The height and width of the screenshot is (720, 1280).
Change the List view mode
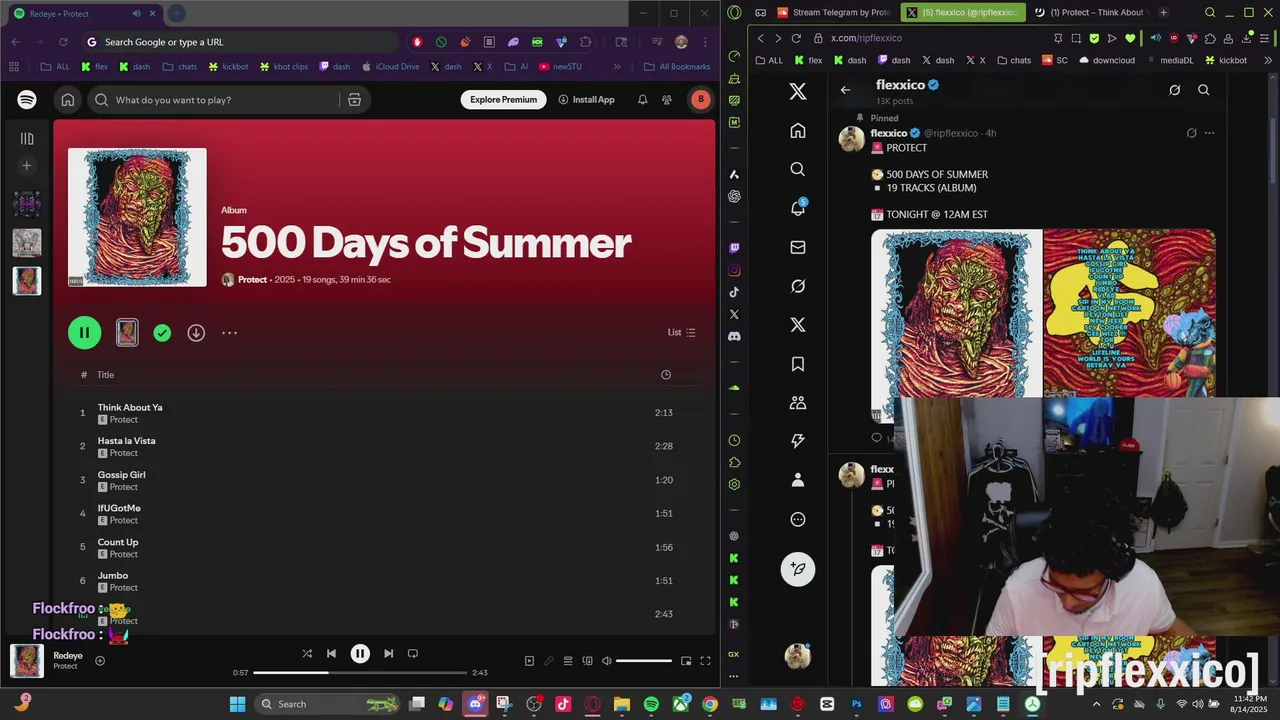coord(681,333)
